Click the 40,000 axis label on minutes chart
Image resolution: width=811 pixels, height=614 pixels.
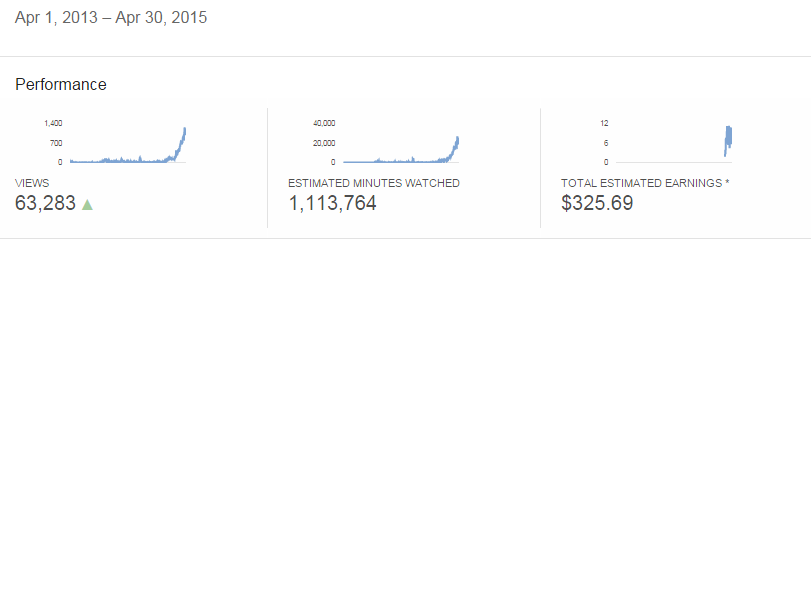coord(324,123)
